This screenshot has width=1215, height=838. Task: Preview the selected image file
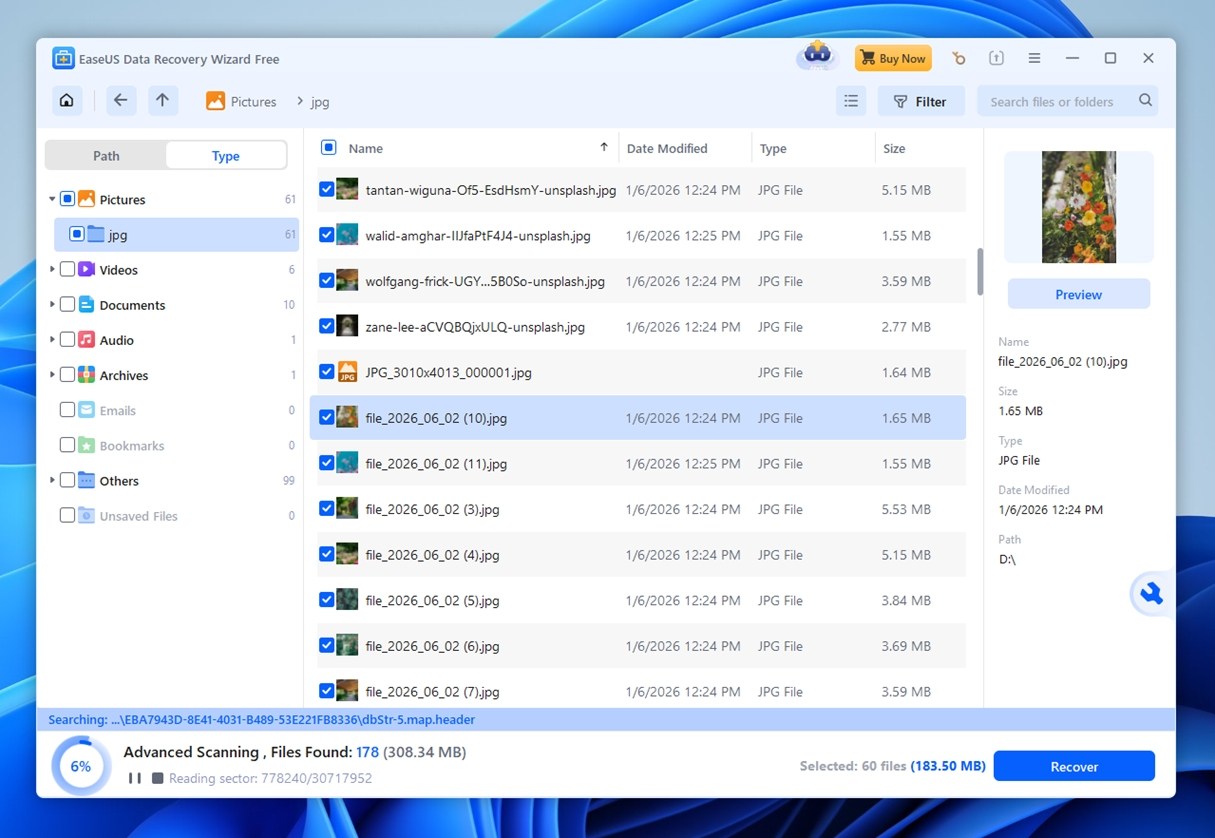[x=1078, y=293]
